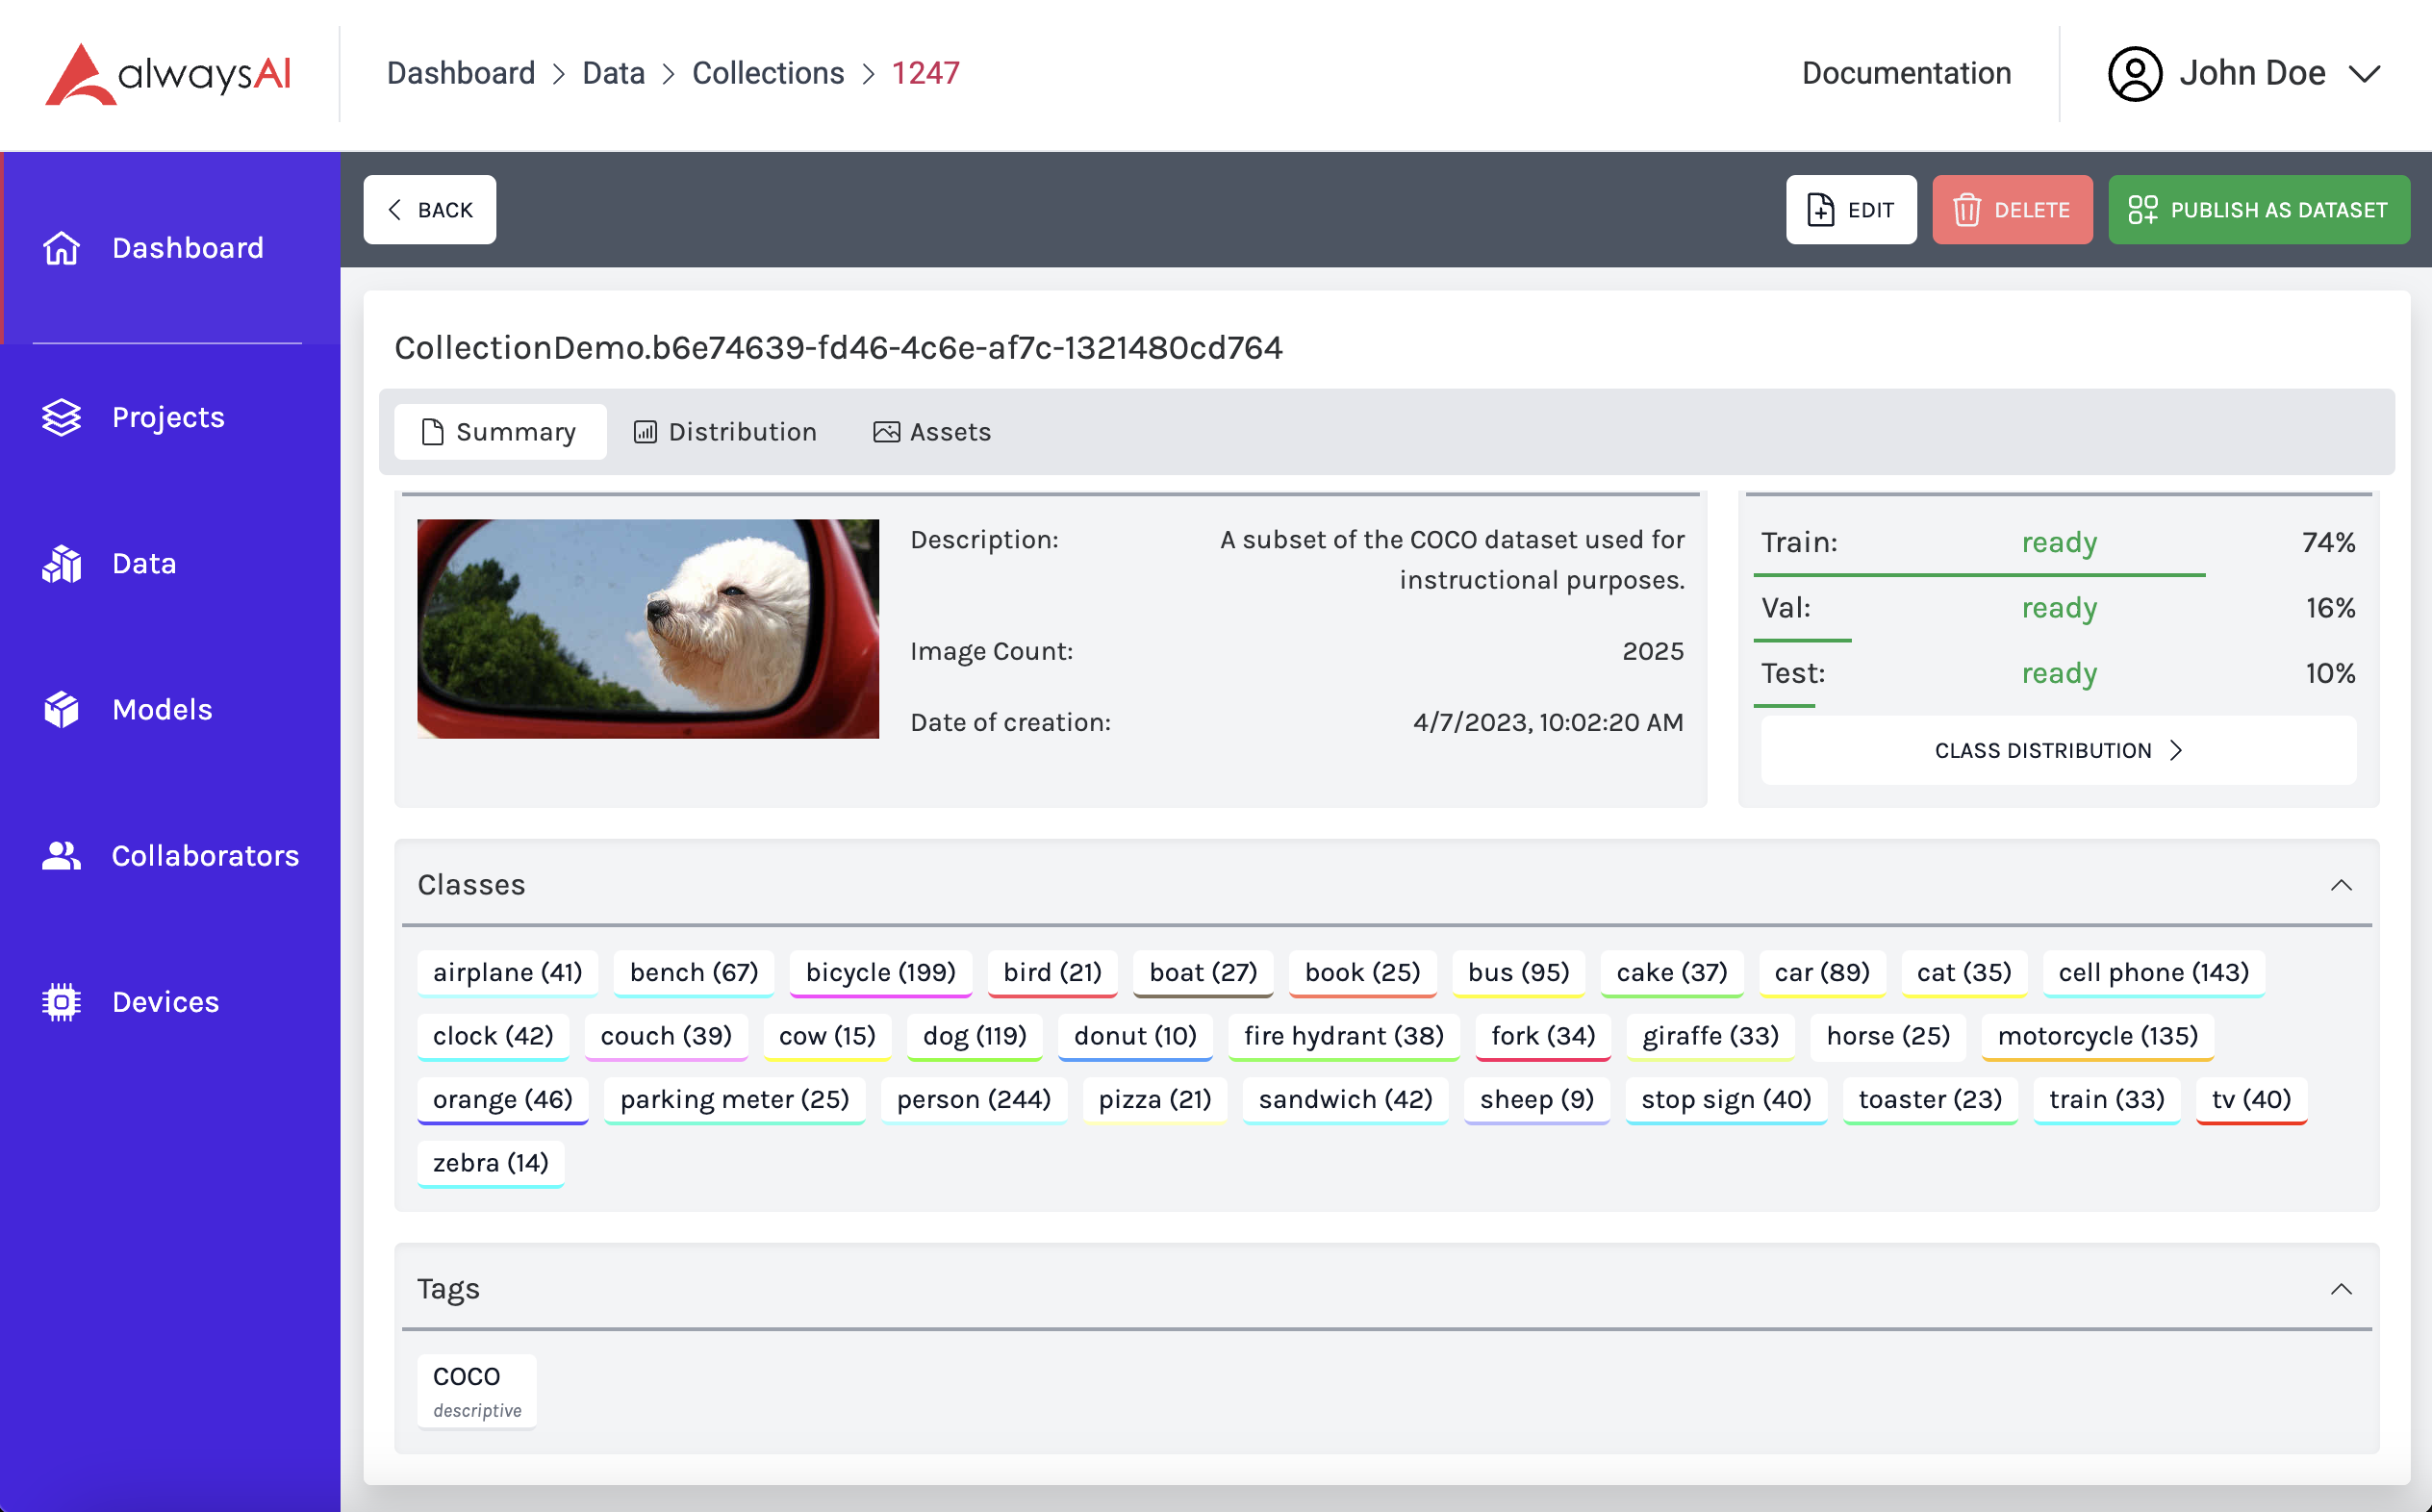Screen dimensions: 2432x1512
Task: Open Projects via its layers icon
Action: tap(61, 417)
